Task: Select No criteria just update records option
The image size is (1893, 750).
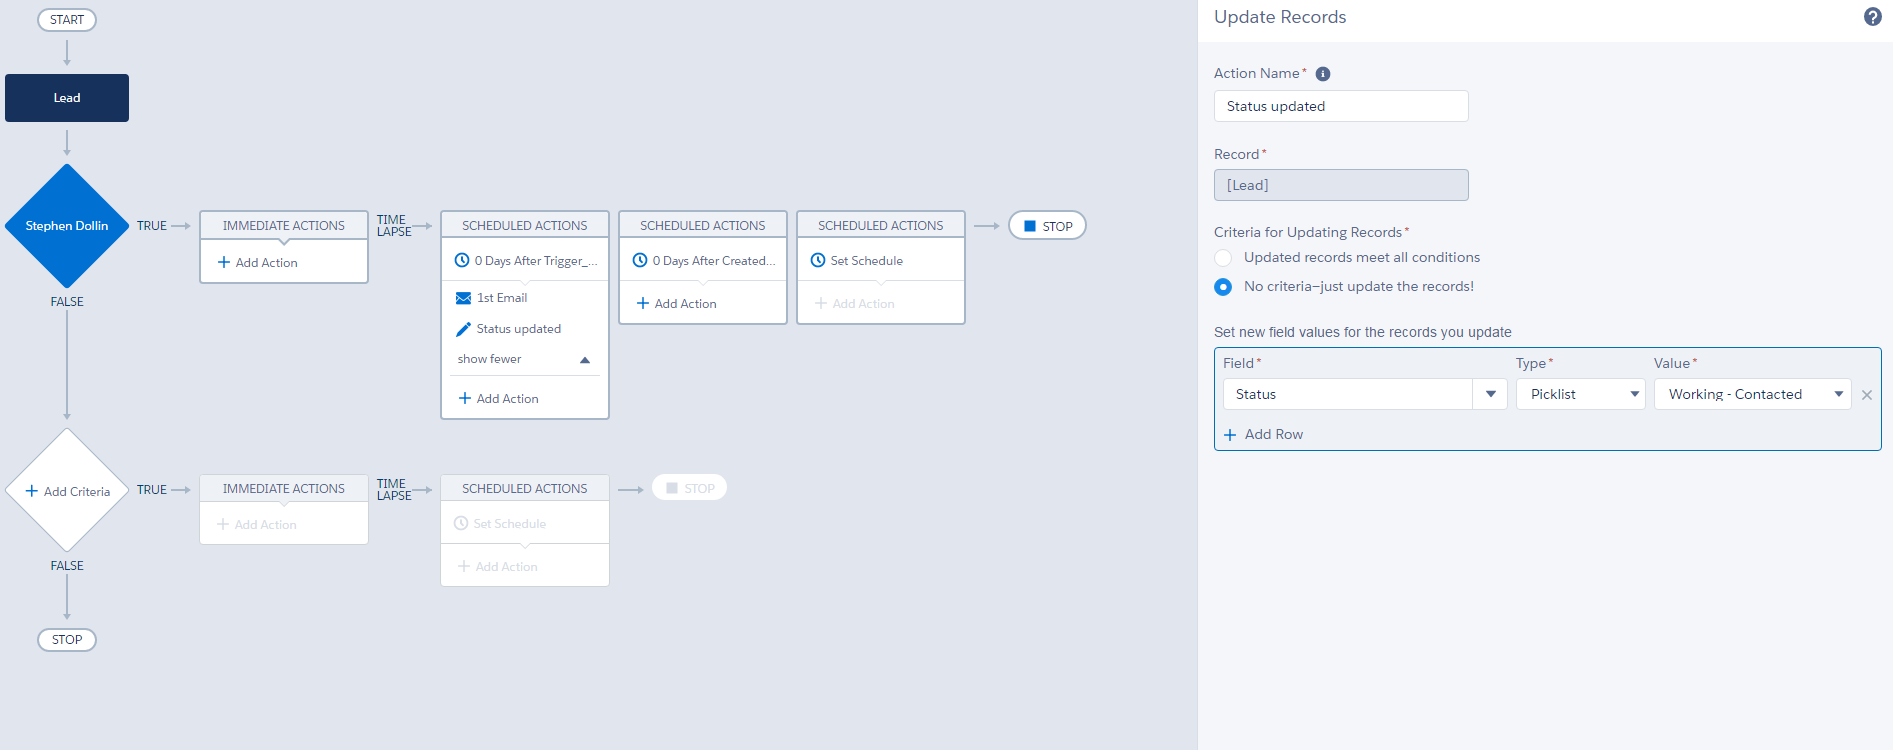Action: coord(1223,287)
